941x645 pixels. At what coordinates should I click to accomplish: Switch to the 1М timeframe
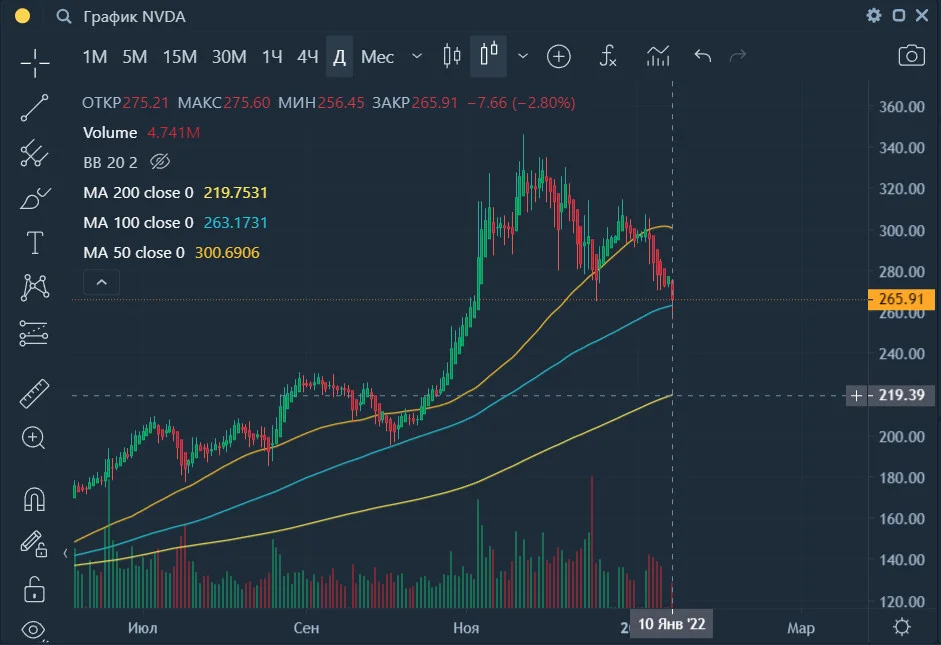pyautogui.click(x=95, y=57)
